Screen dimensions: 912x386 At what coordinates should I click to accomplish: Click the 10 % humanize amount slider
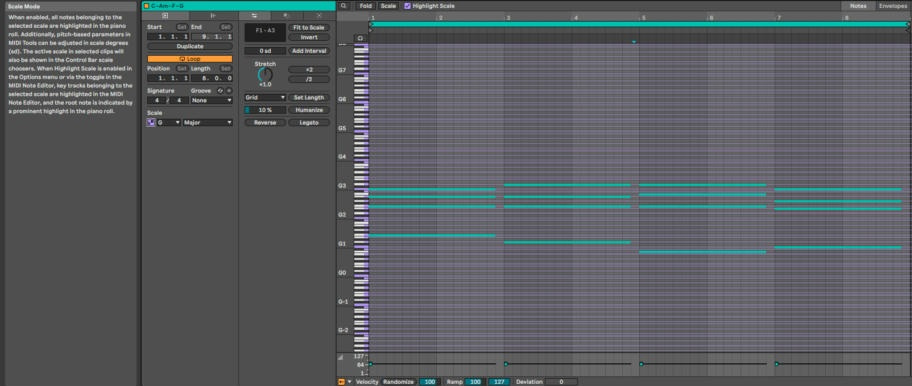(265, 110)
